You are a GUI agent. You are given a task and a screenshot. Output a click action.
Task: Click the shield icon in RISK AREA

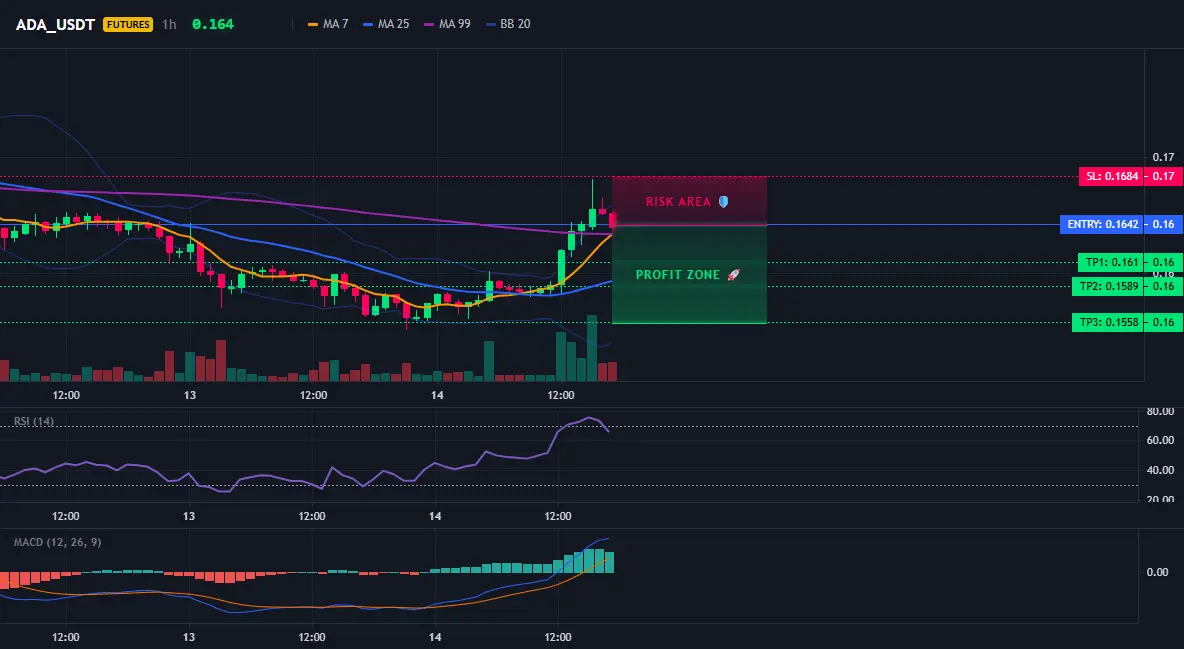click(x=723, y=202)
